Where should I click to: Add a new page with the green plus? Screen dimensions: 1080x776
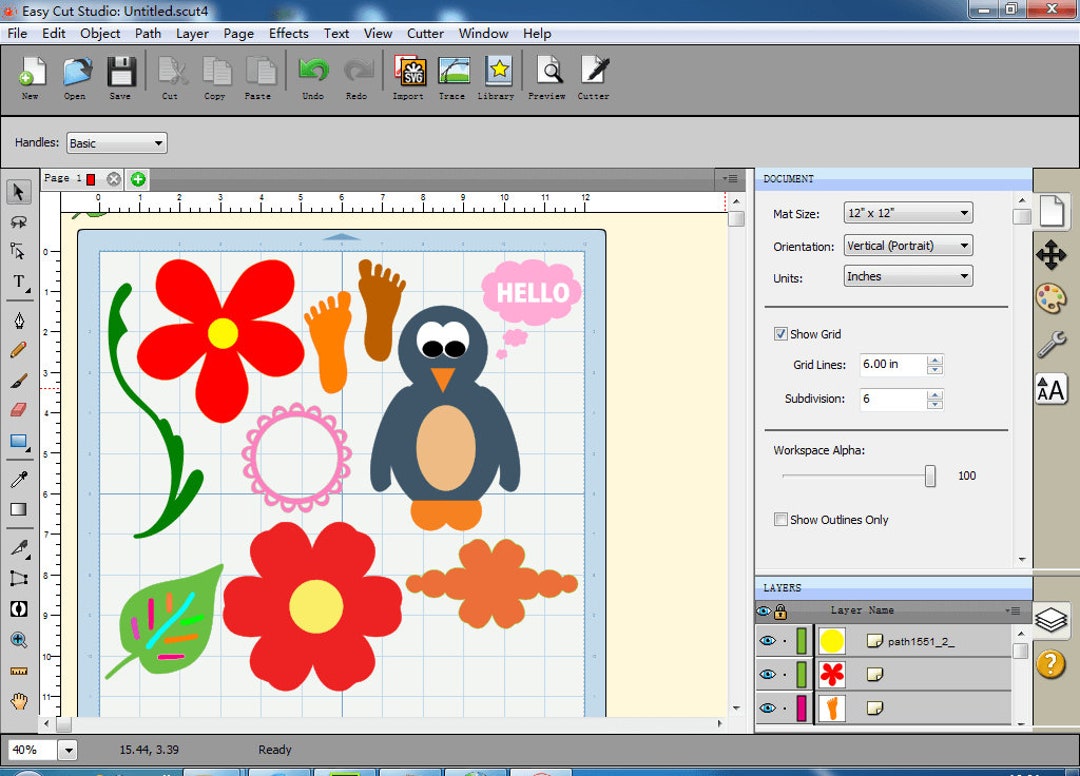pos(137,178)
